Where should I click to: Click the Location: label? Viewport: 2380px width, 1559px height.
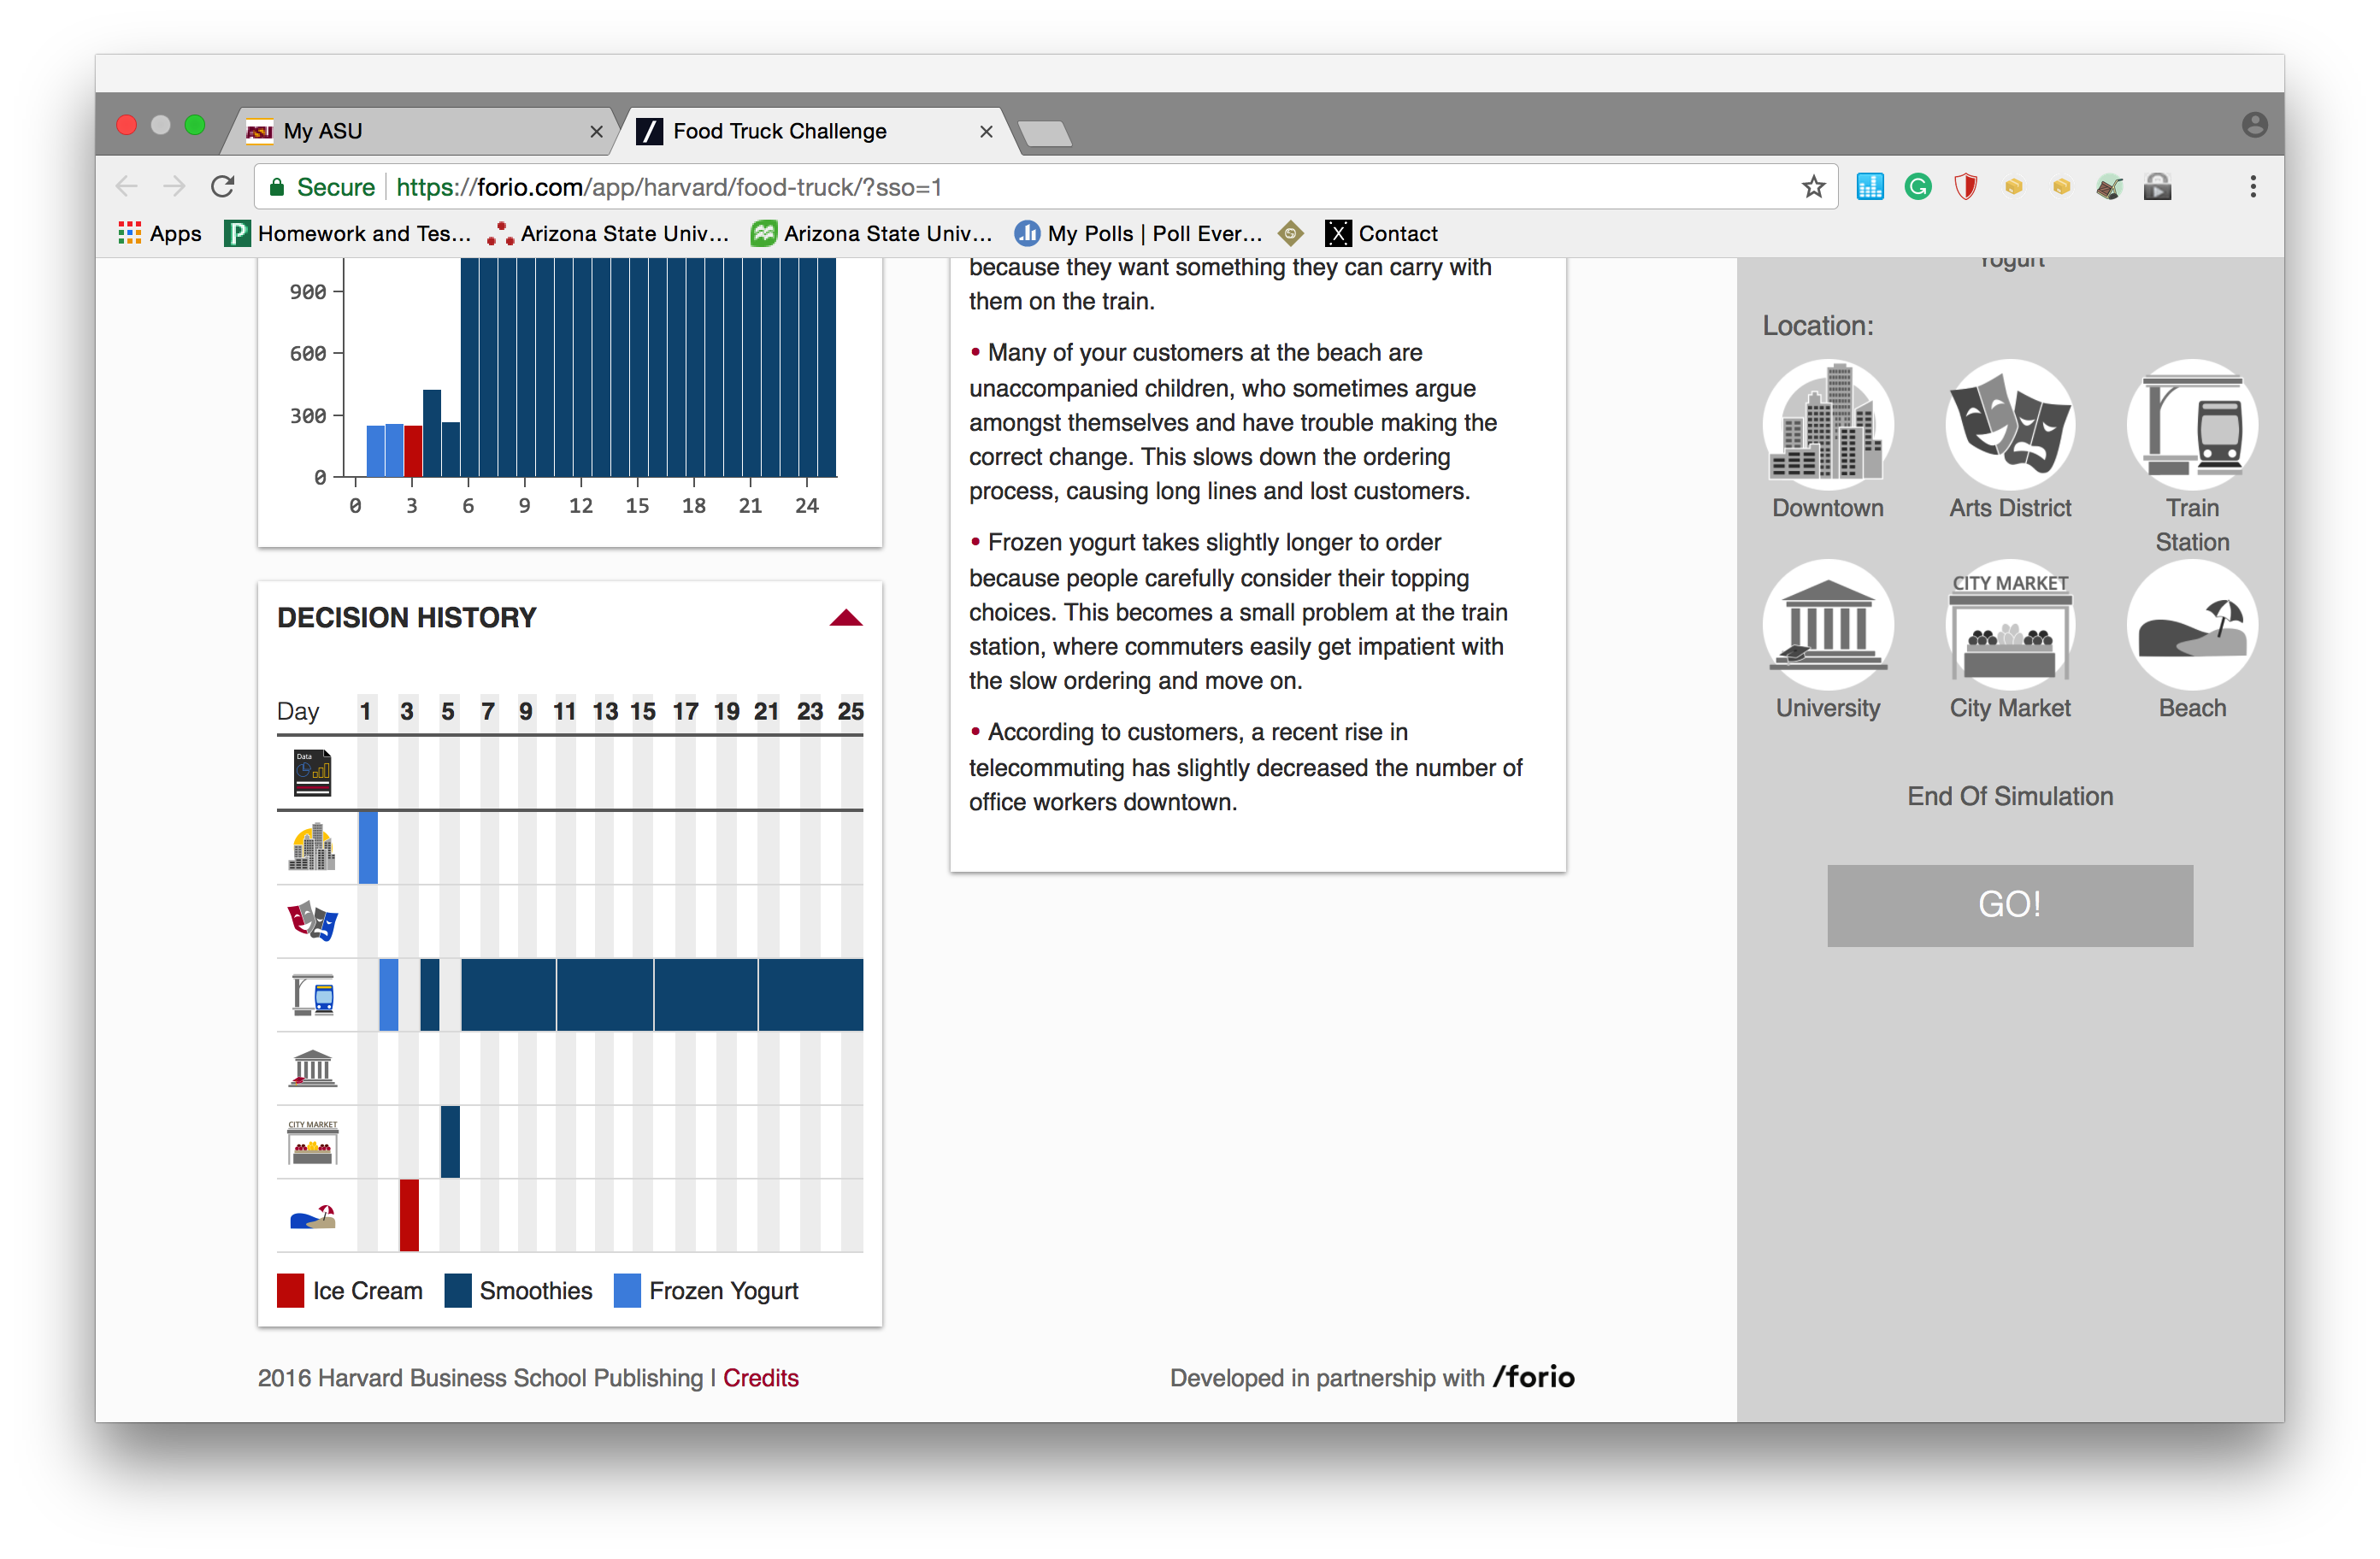(x=1817, y=326)
